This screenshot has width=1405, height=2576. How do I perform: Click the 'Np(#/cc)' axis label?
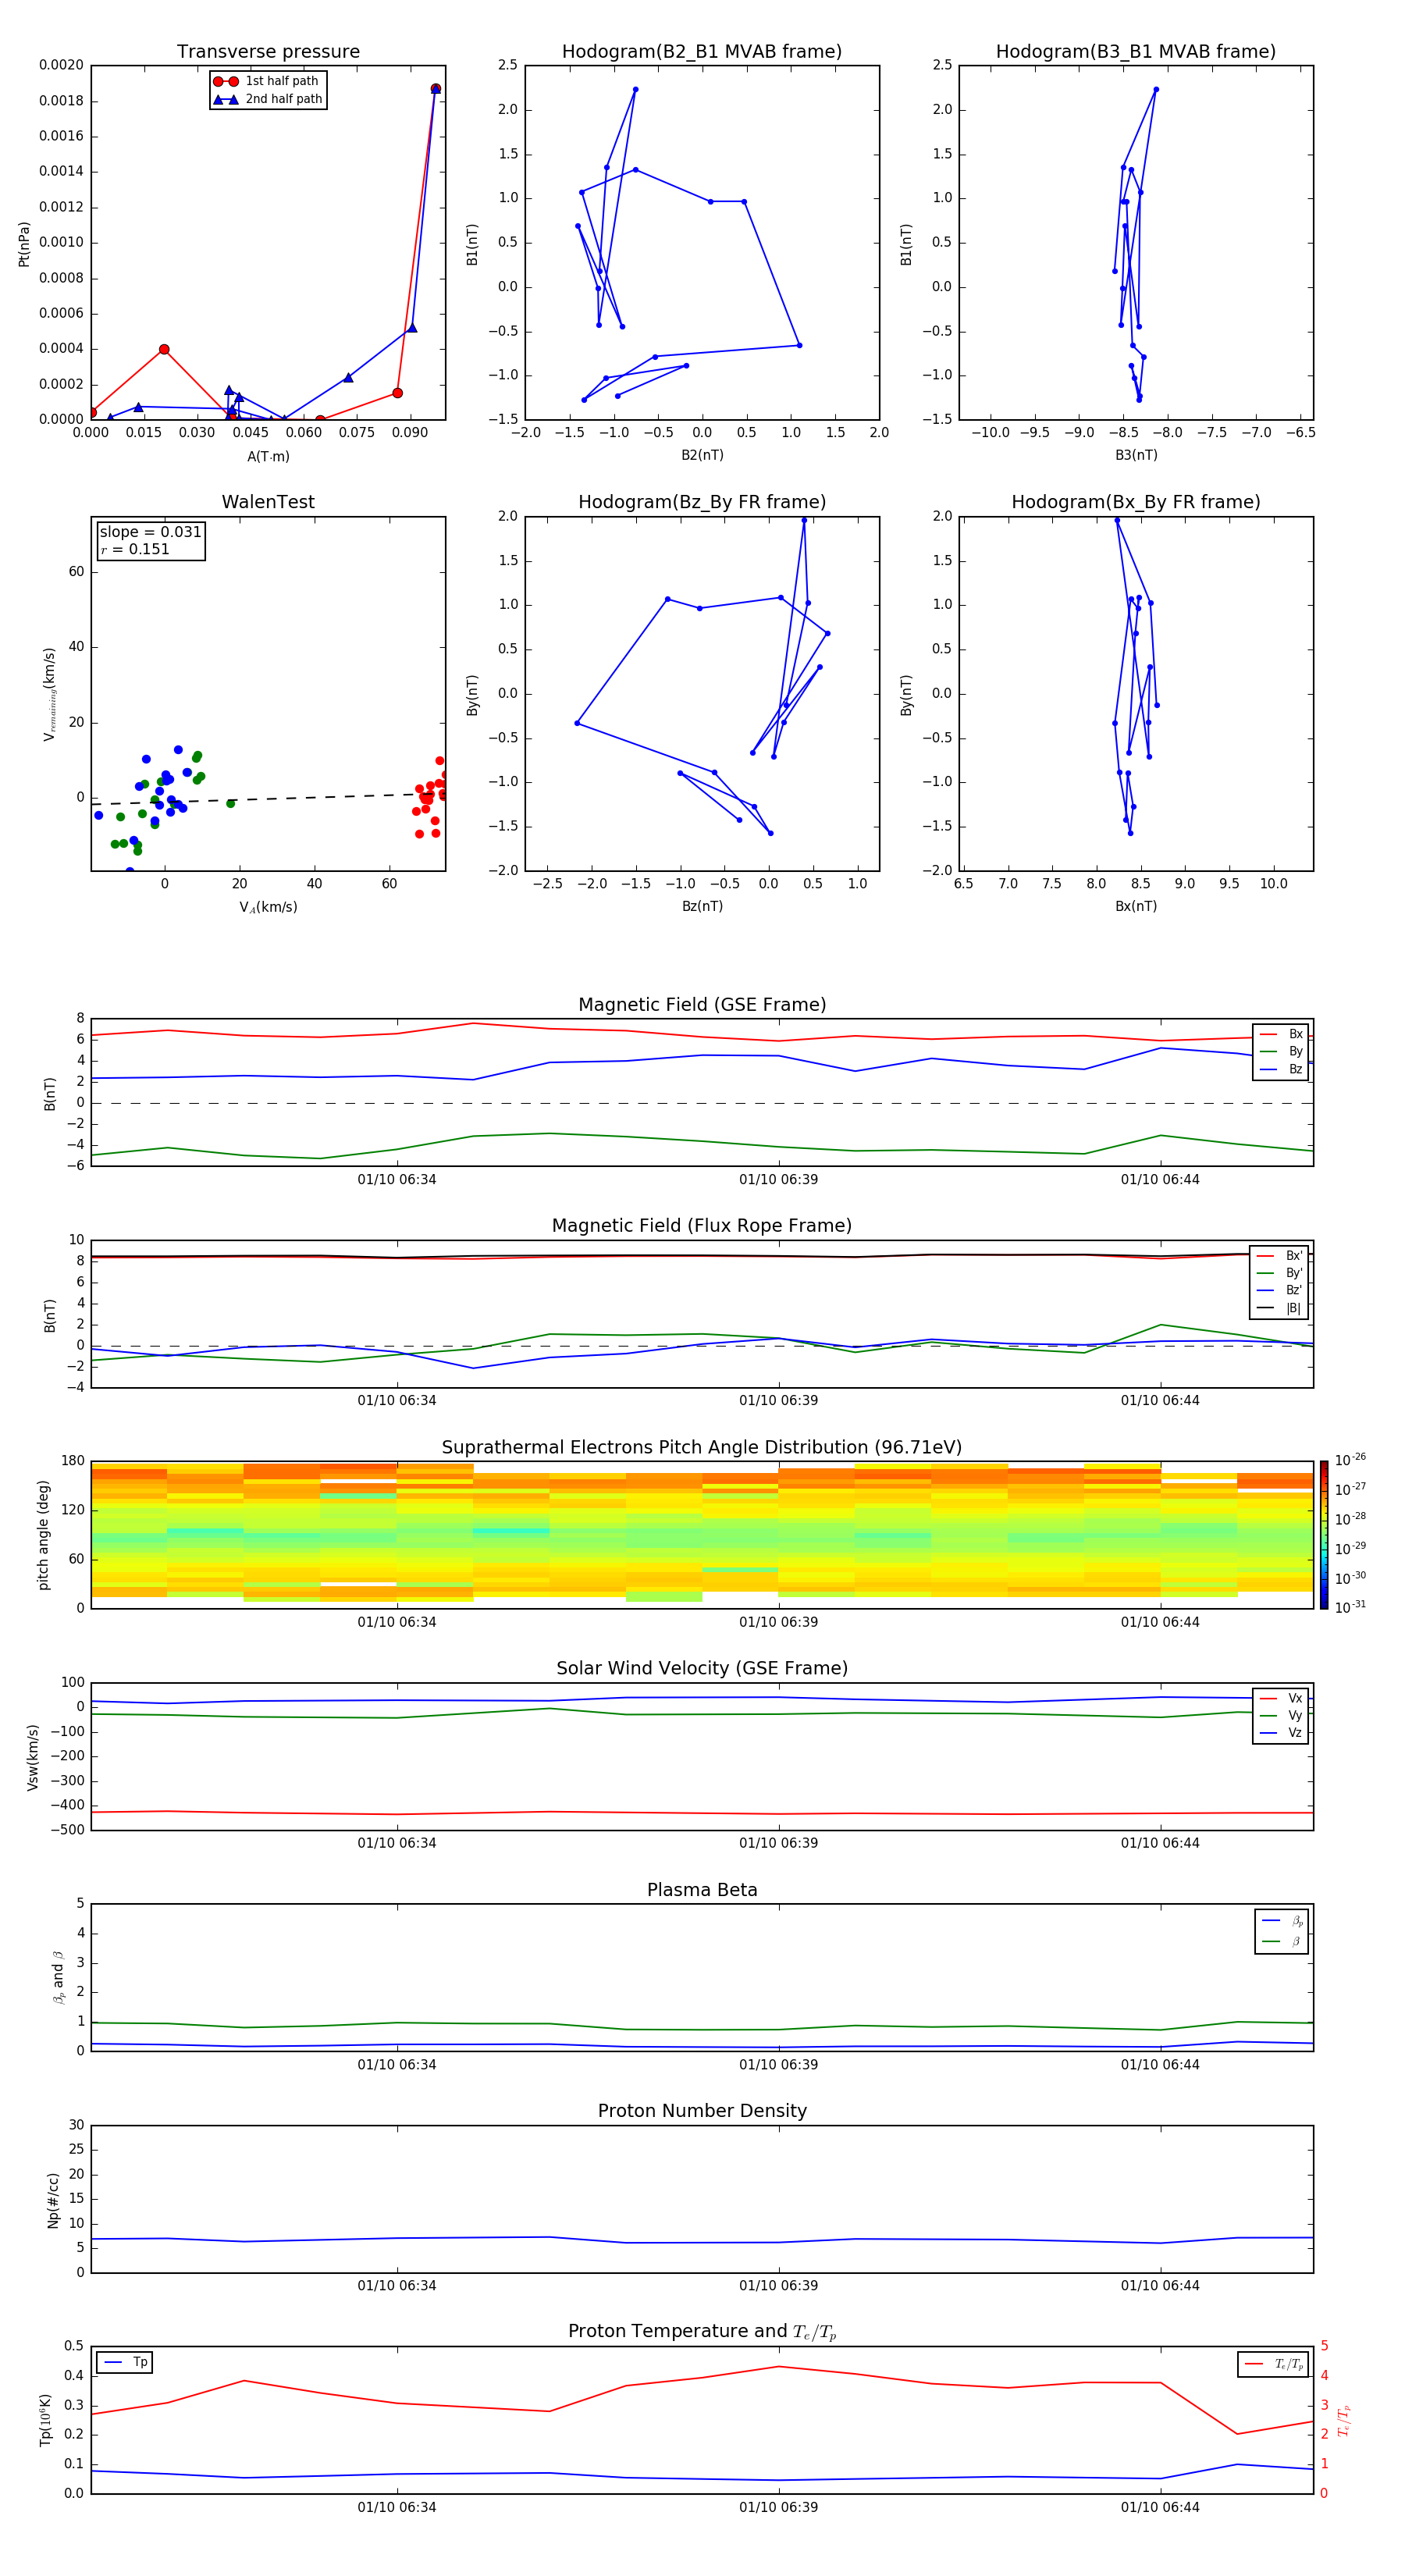click(x=53, y=2199)
